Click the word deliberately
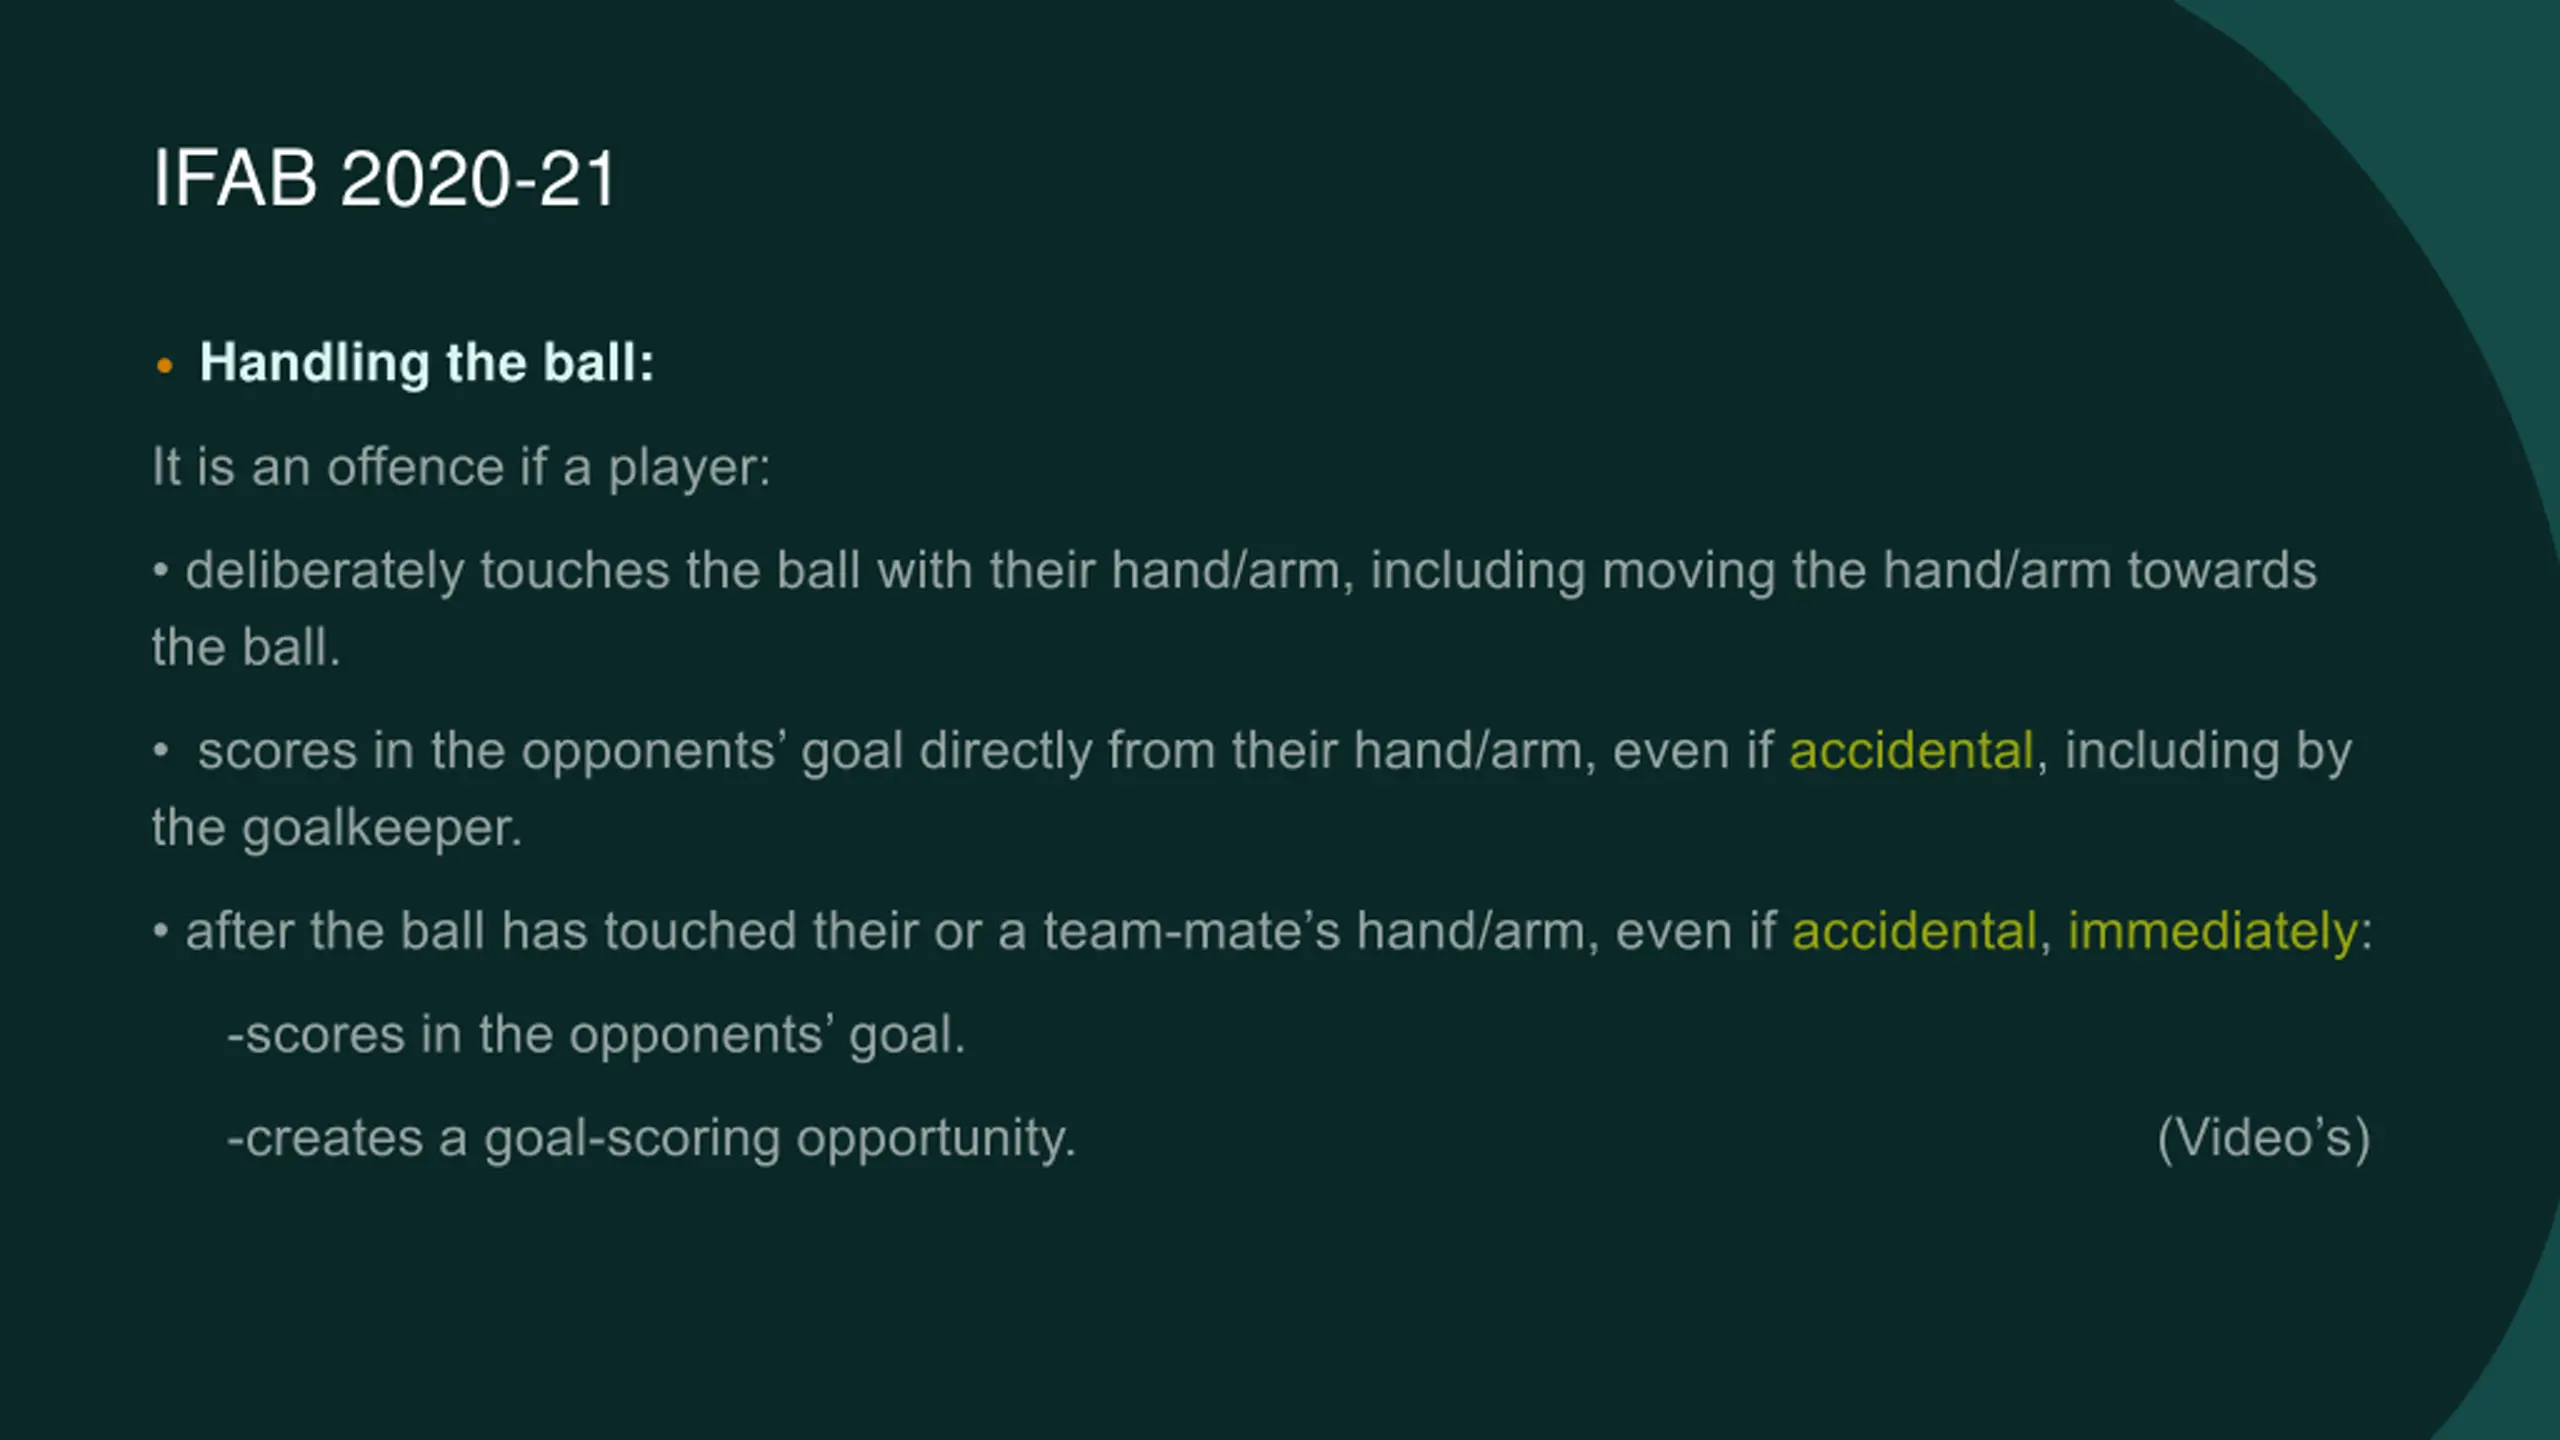 [x=325, y=571]
